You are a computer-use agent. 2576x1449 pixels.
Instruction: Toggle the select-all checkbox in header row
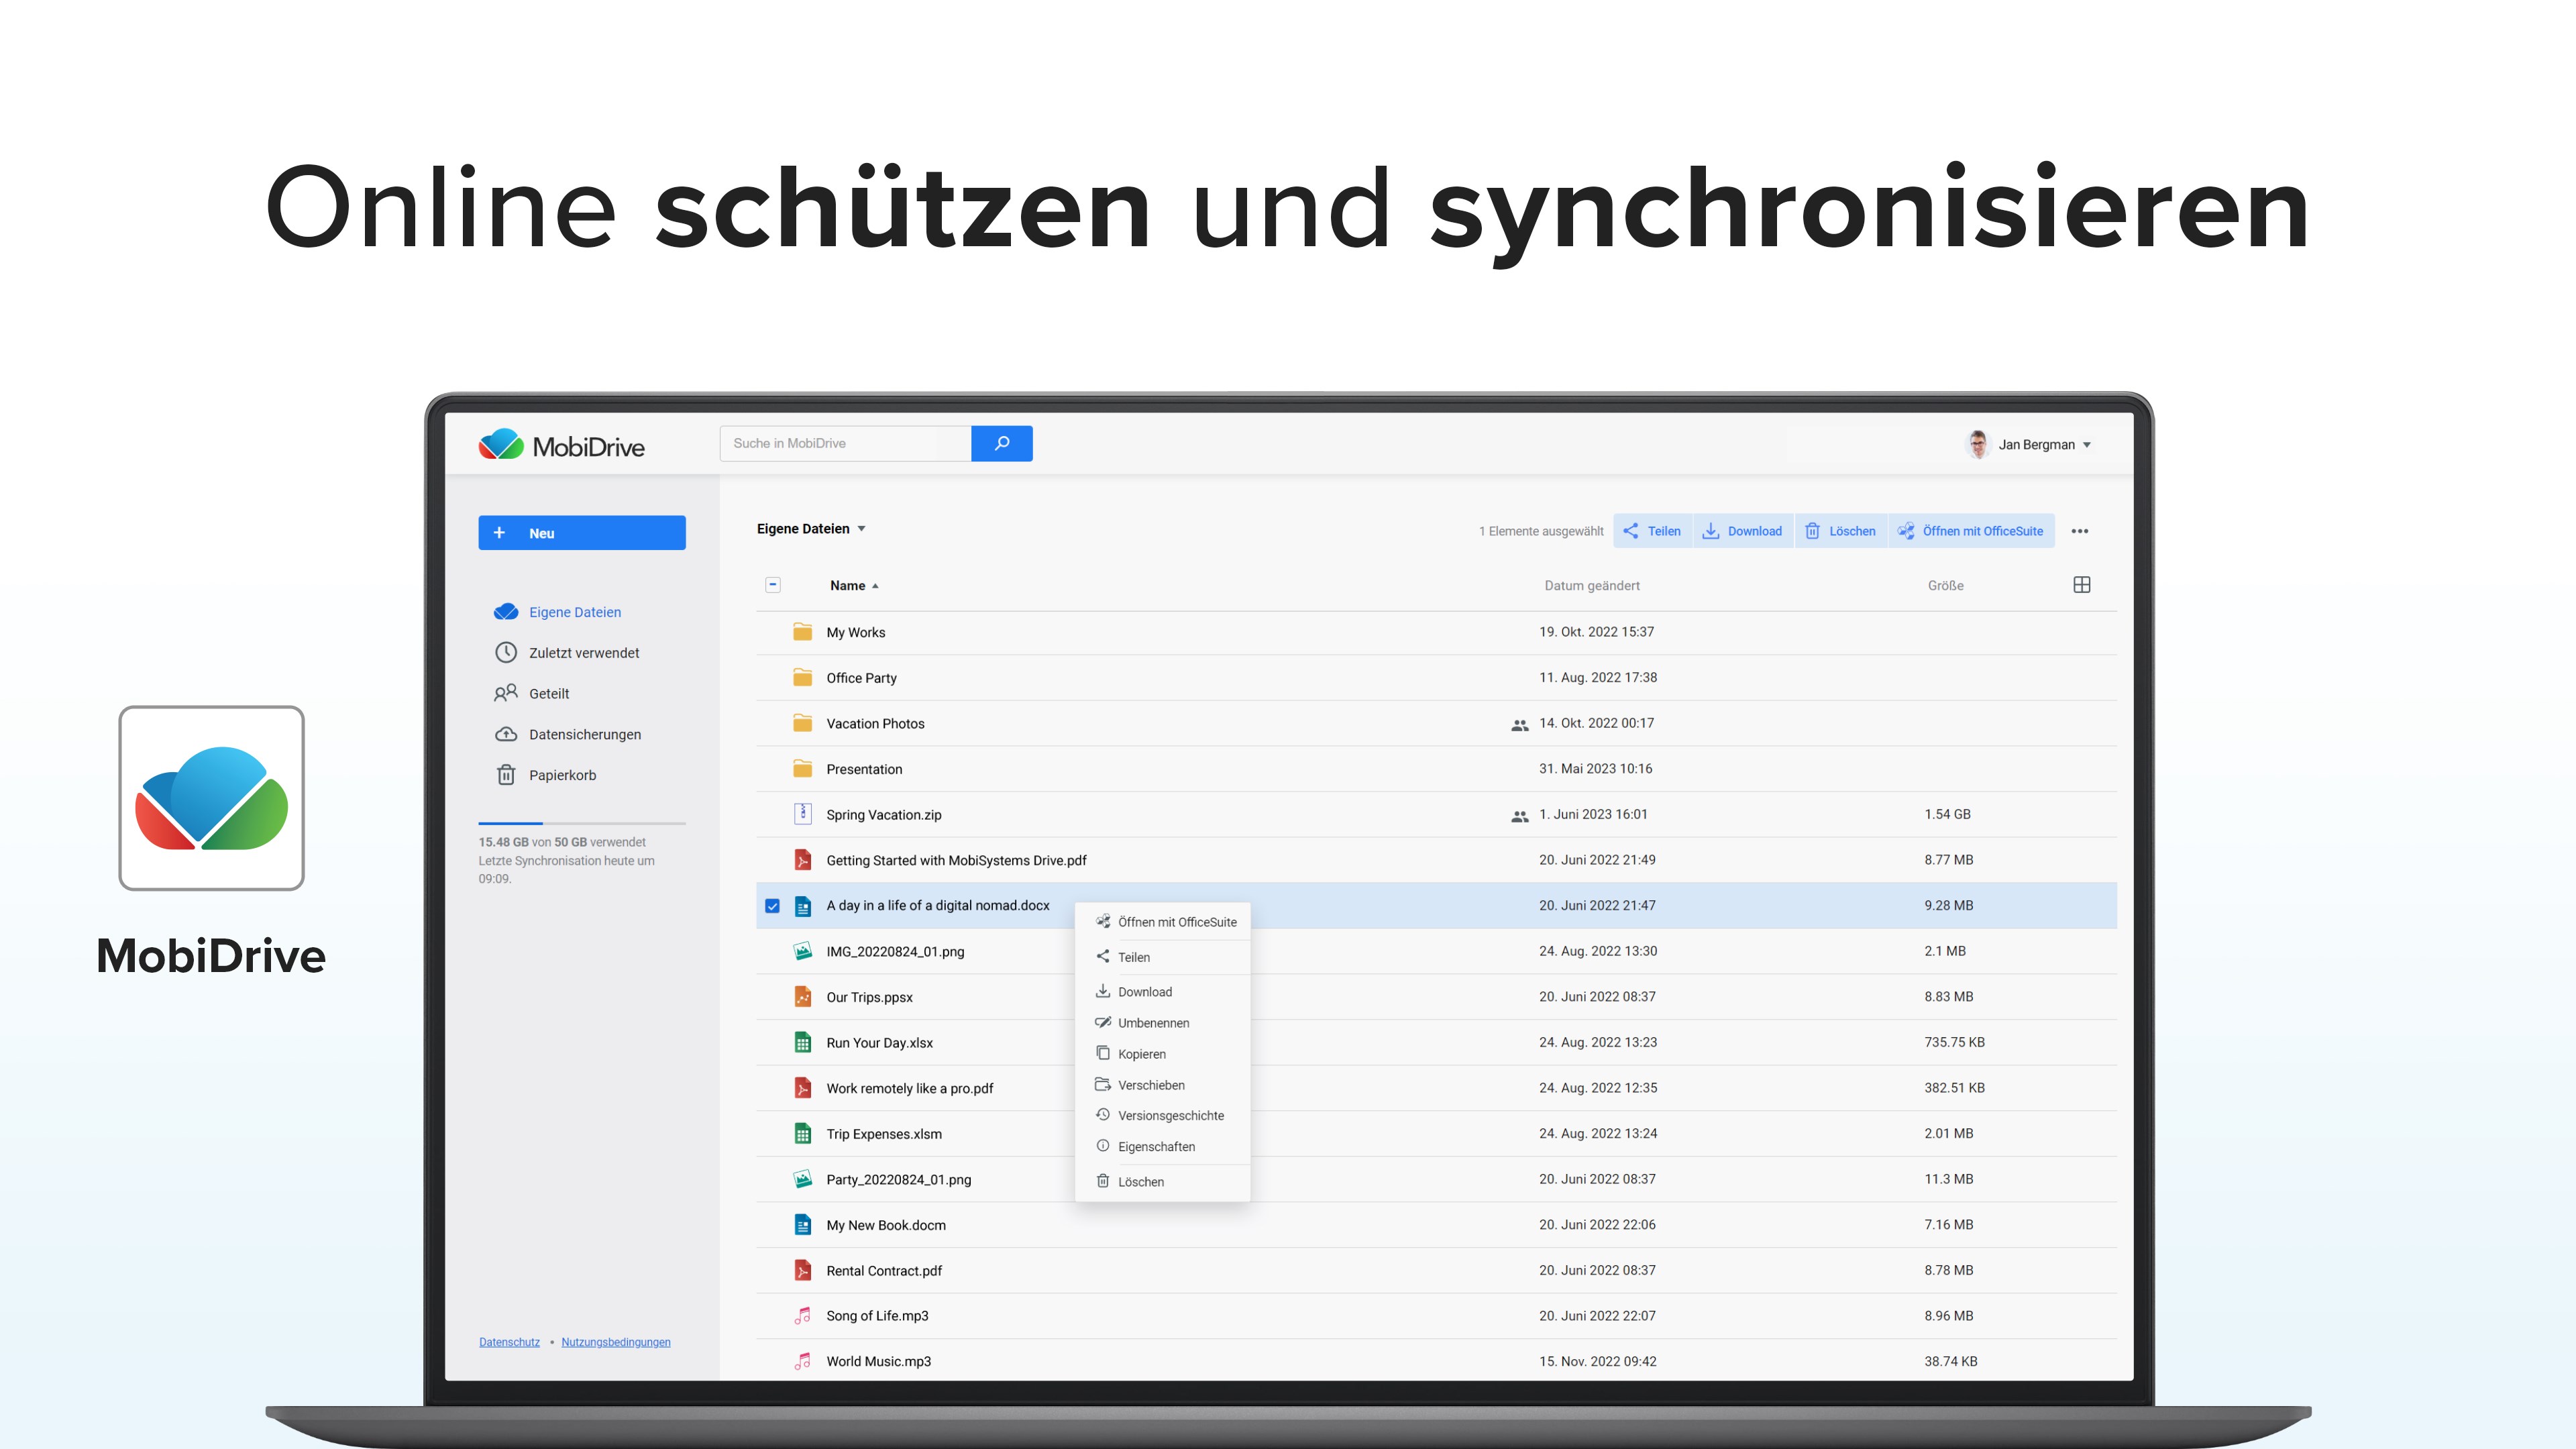[x=773, y=585]
